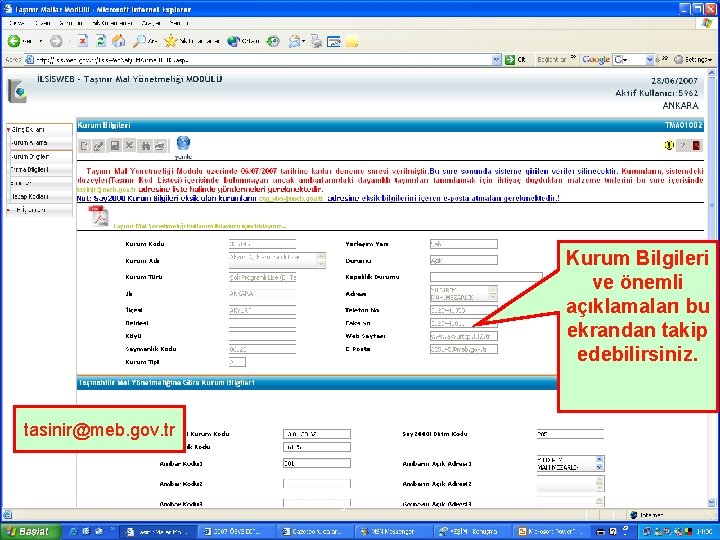Image resolution: width=720 pixels, height=540 pixels.
Task: Click the icon right of the binoculars
Action: (160, 146)
